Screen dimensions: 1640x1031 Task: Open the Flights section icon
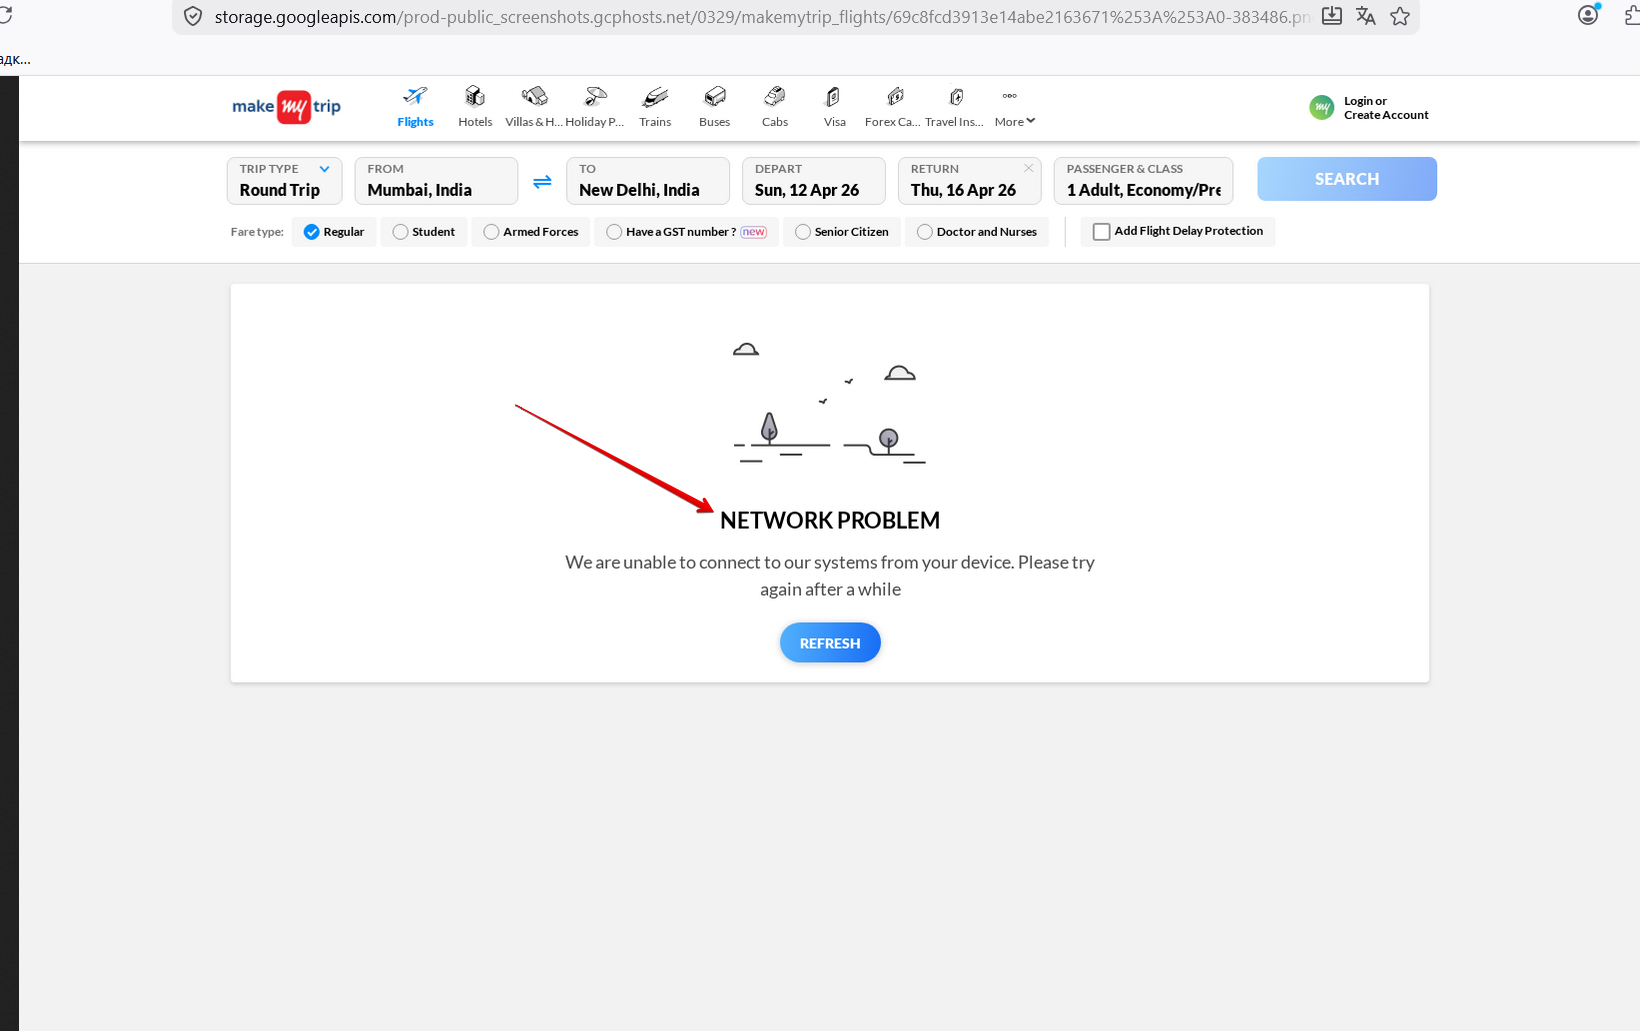tap(415, 97)
